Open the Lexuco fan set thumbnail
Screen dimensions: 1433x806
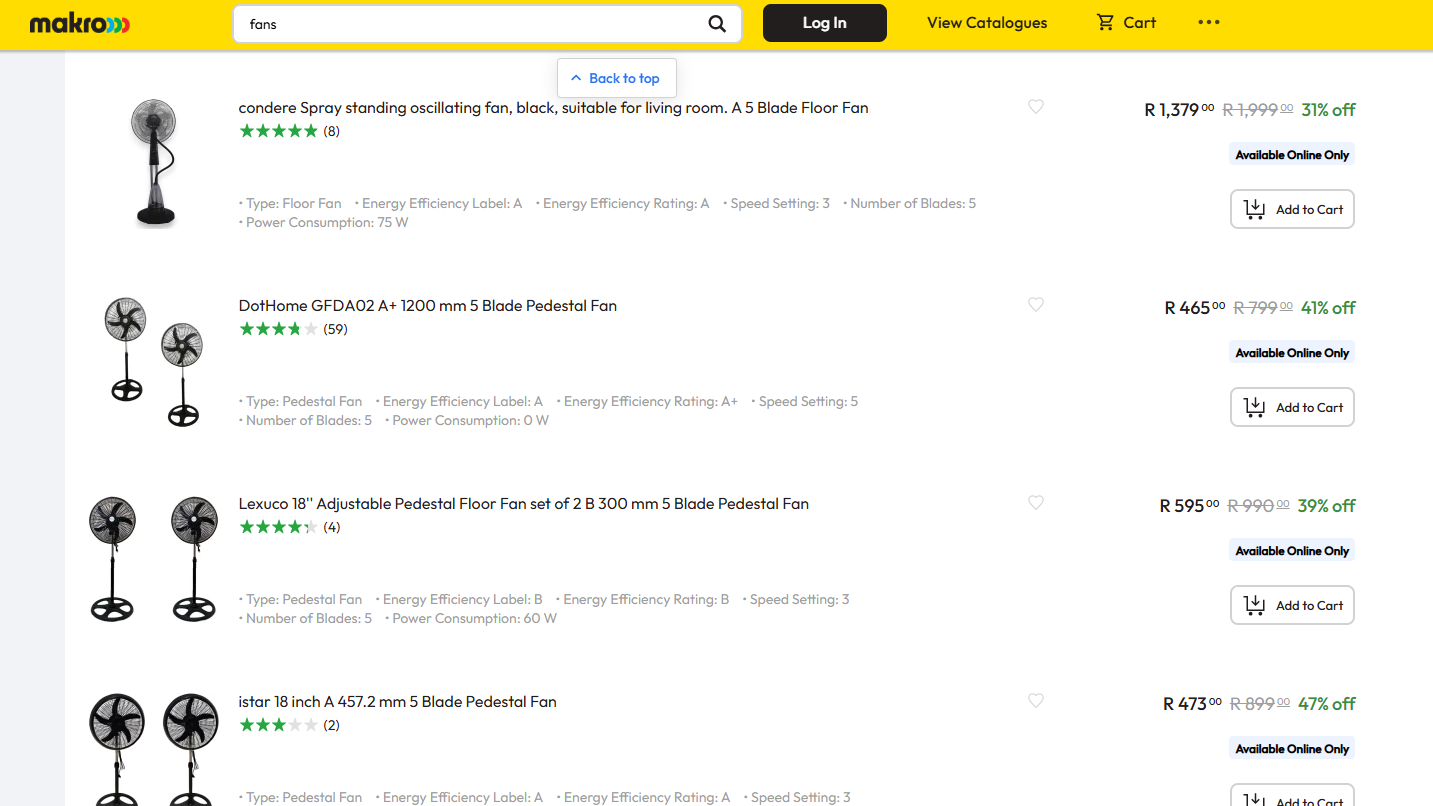[155, 559]
